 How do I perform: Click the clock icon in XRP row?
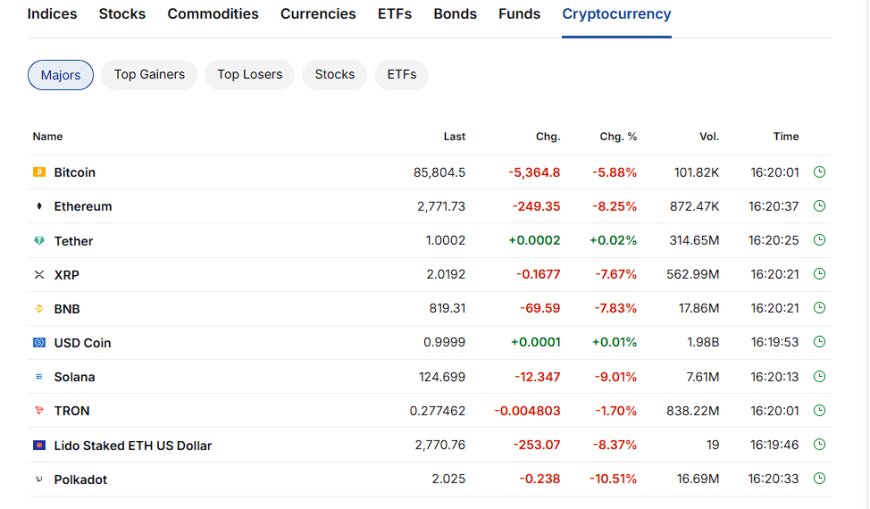820,274
